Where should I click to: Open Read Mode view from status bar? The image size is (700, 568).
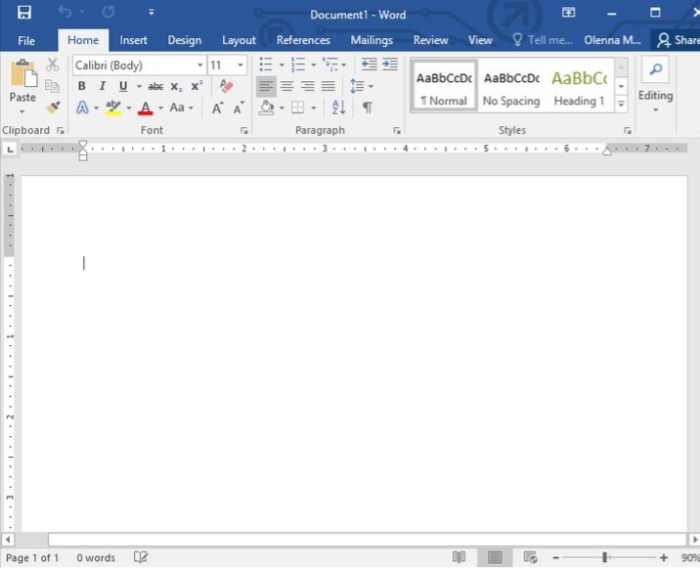459,557
